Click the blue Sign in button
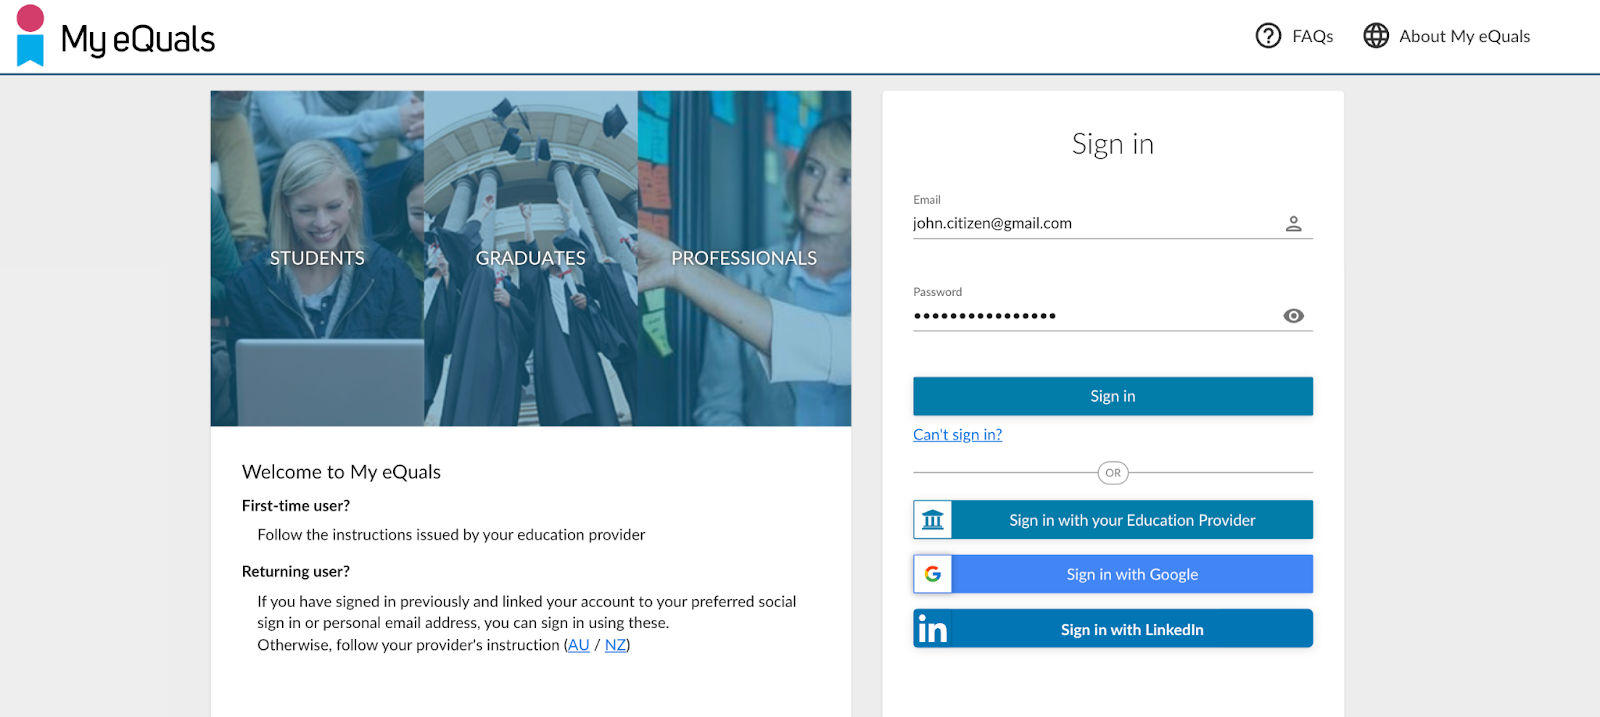 point(1113,396)
